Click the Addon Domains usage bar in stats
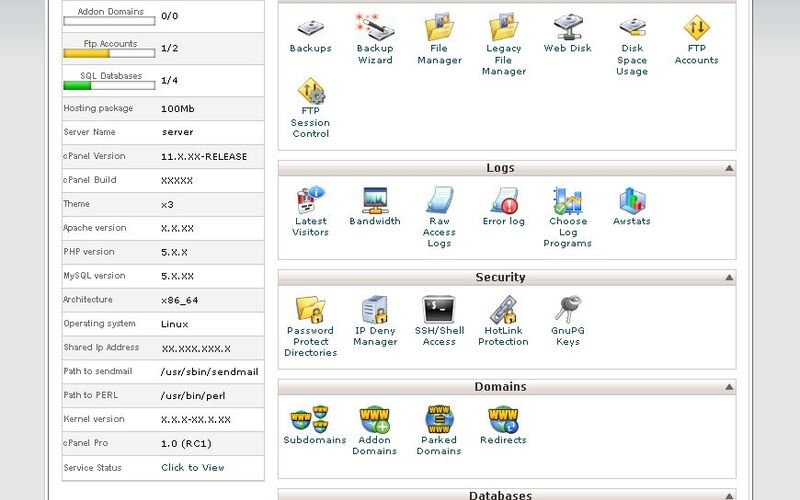This screenshot has width=800, height=500. click(x=109, y=21)
